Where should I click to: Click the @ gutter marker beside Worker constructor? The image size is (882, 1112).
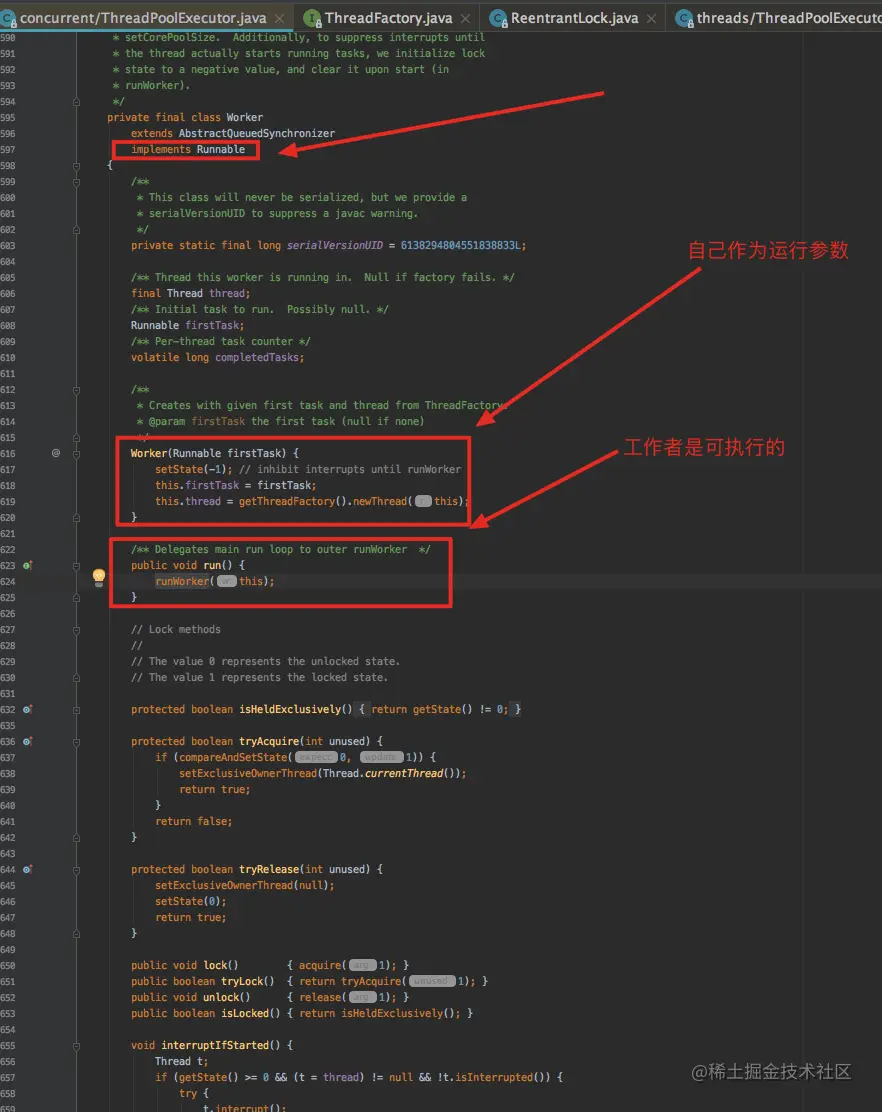(56, 452)
